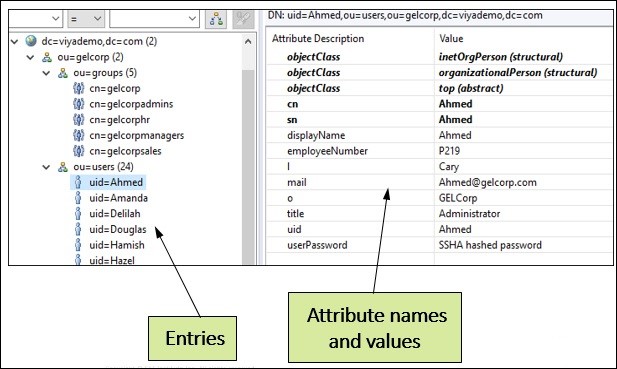
Task: Click the subtree search toolbar icon
Action: coord(216,18)
